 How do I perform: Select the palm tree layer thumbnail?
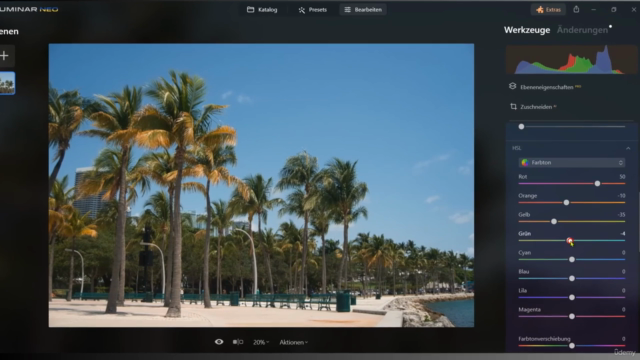pos(7,83)
